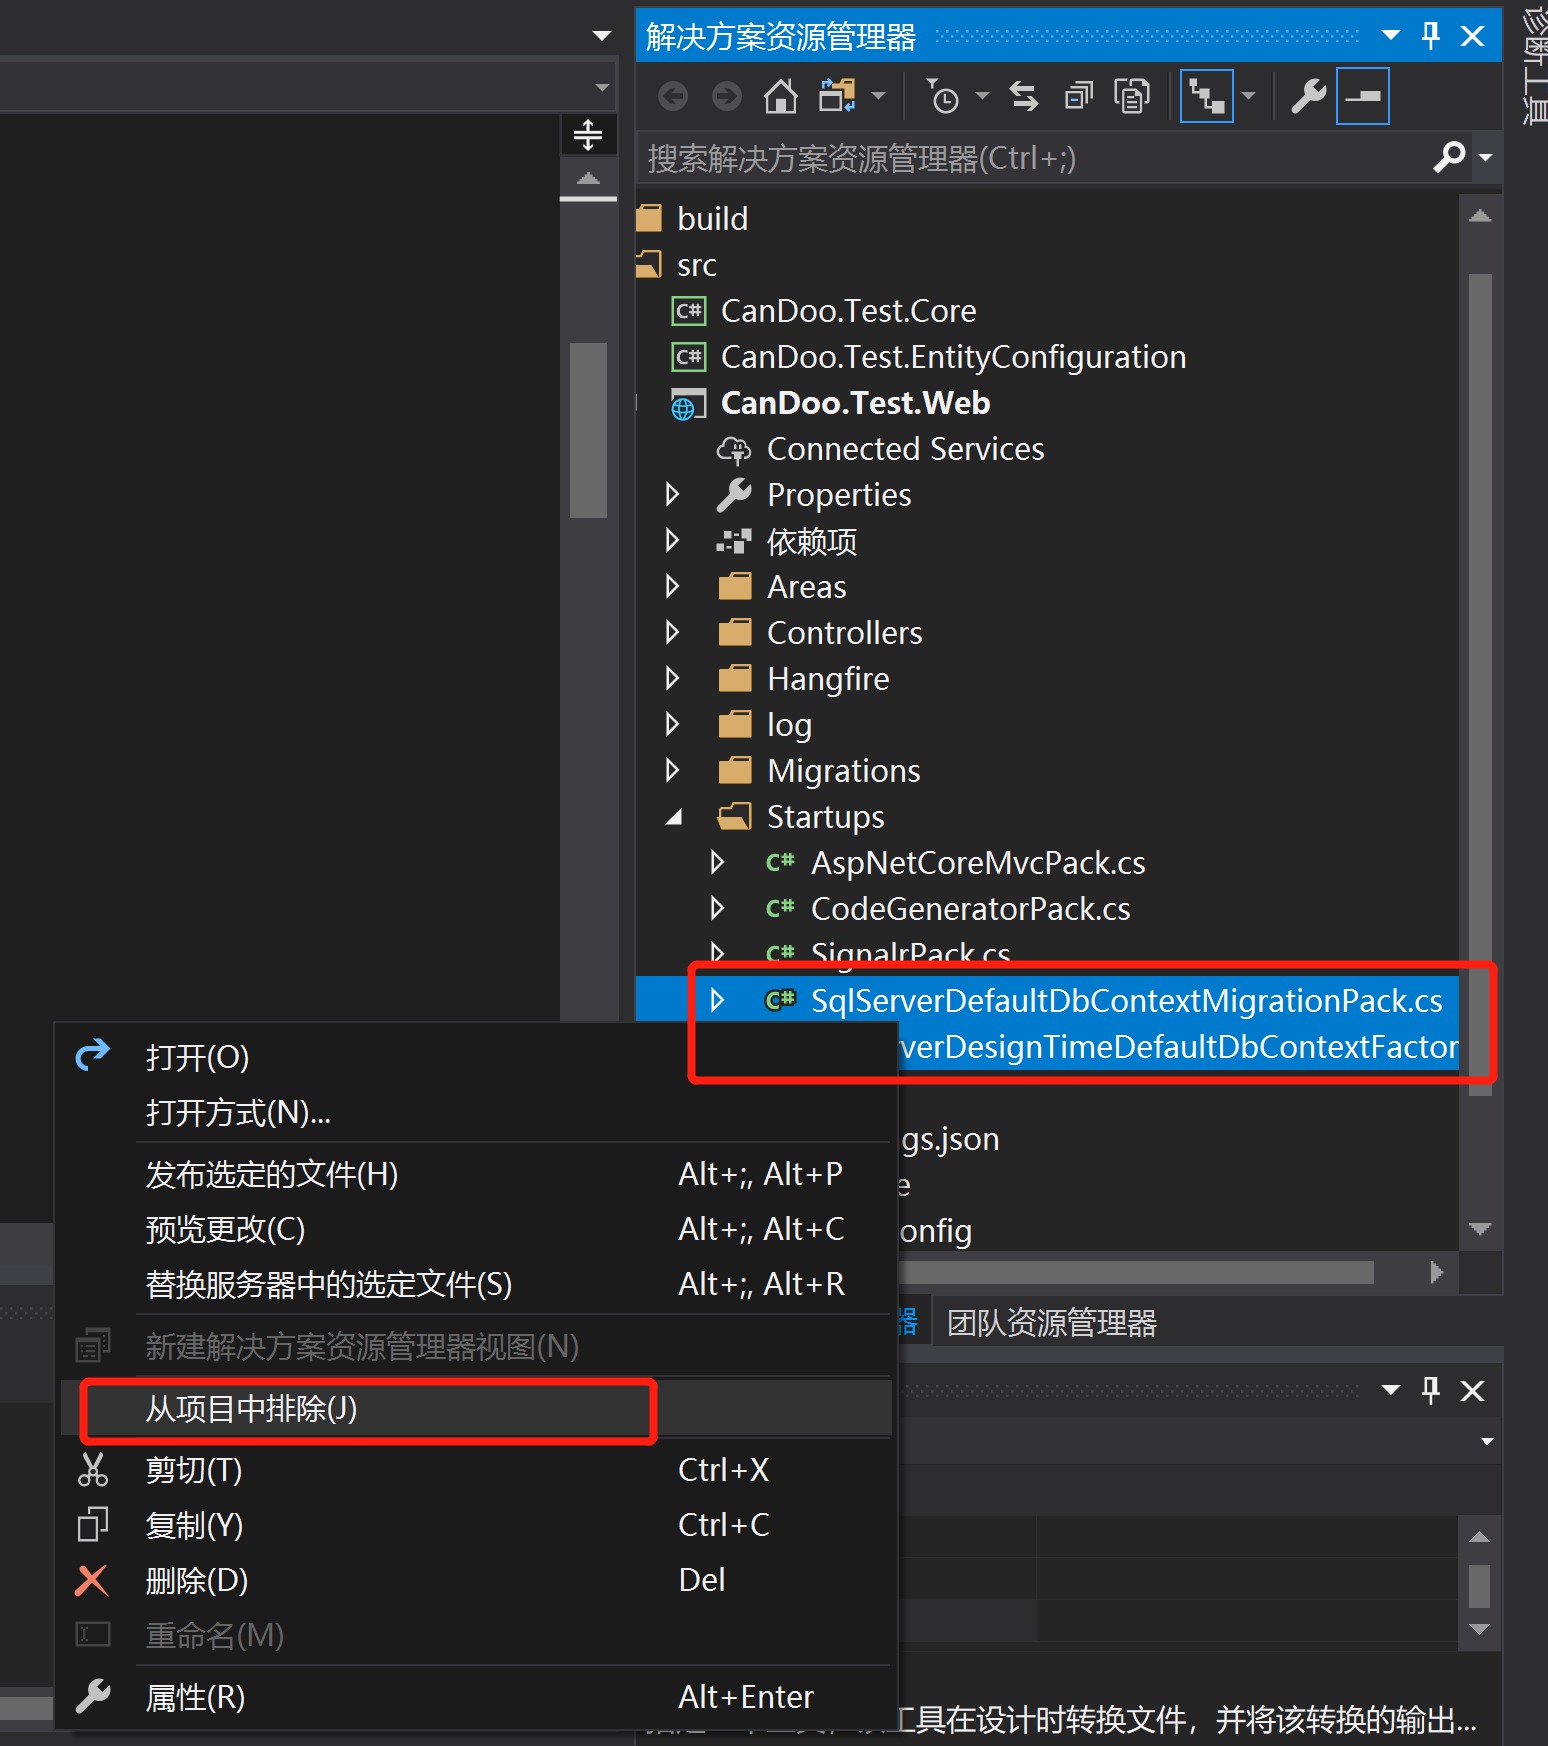Screen dimensions: 1548x1746
Task: Choose 预览更改(C) menu item
Action: pyautogui.click(x=476, y=1229)
